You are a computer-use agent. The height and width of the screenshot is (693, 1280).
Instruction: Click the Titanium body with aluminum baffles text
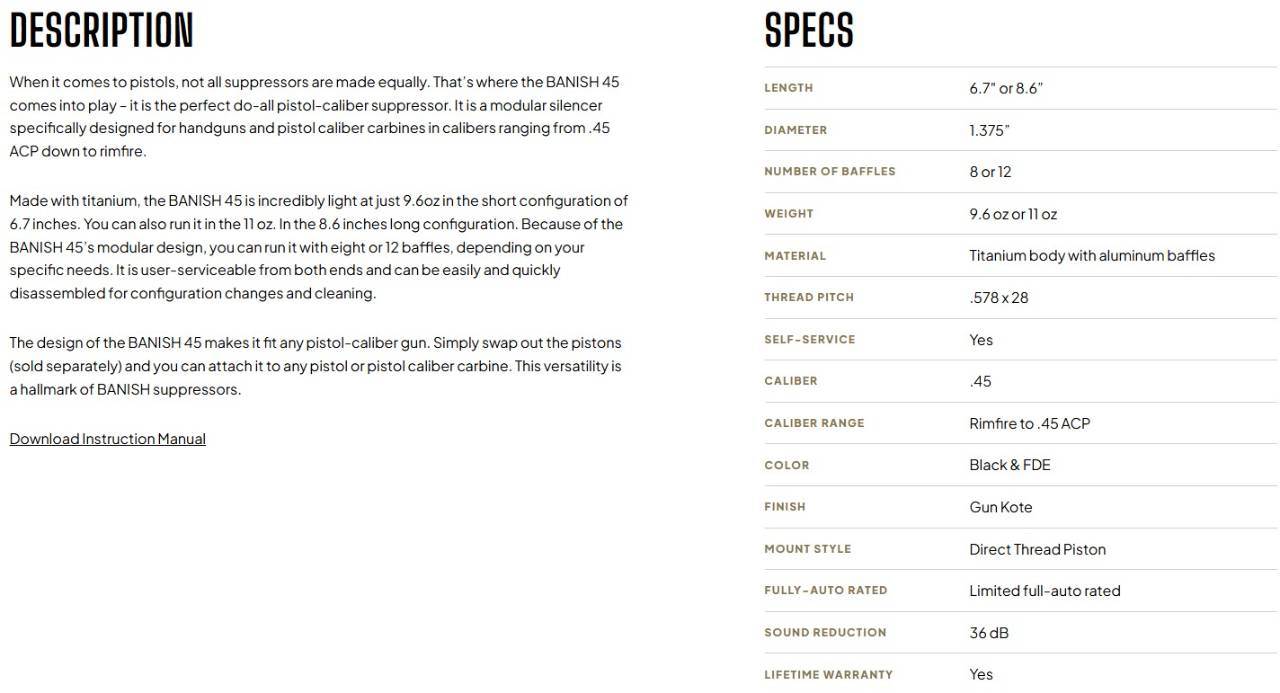click(1092, 256)
